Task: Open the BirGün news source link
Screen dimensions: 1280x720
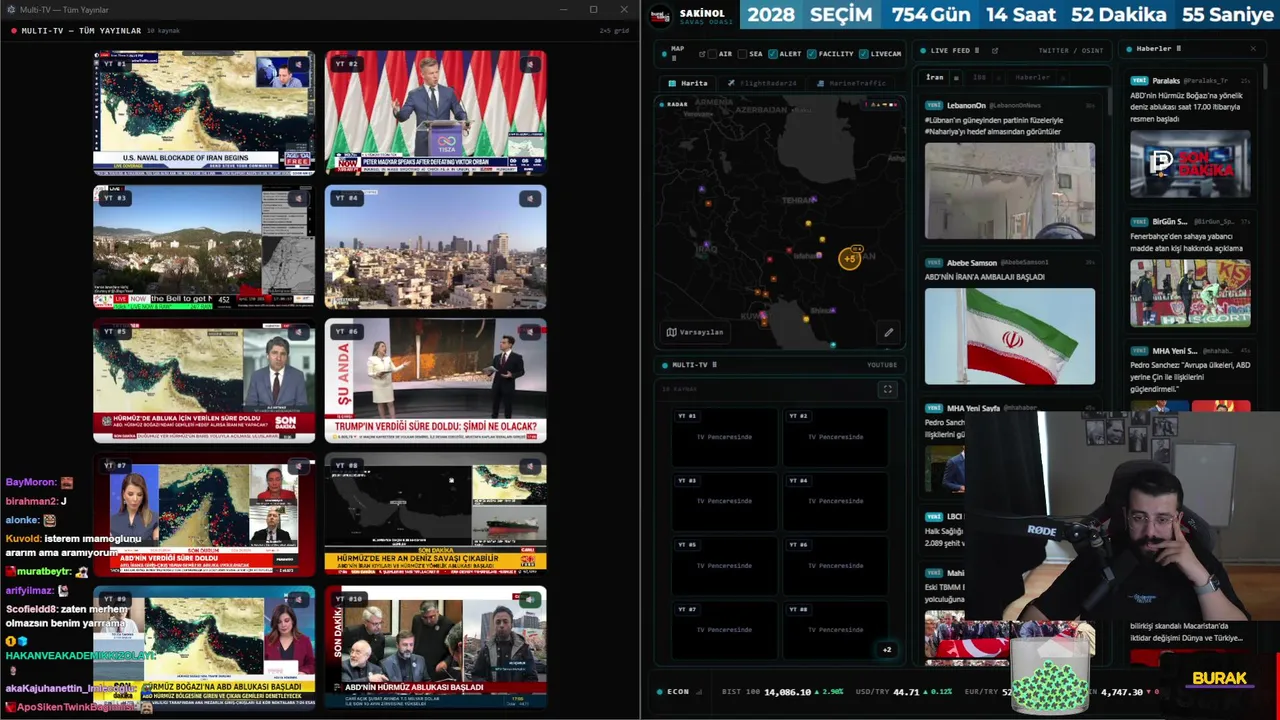Action: (1170, 221)
